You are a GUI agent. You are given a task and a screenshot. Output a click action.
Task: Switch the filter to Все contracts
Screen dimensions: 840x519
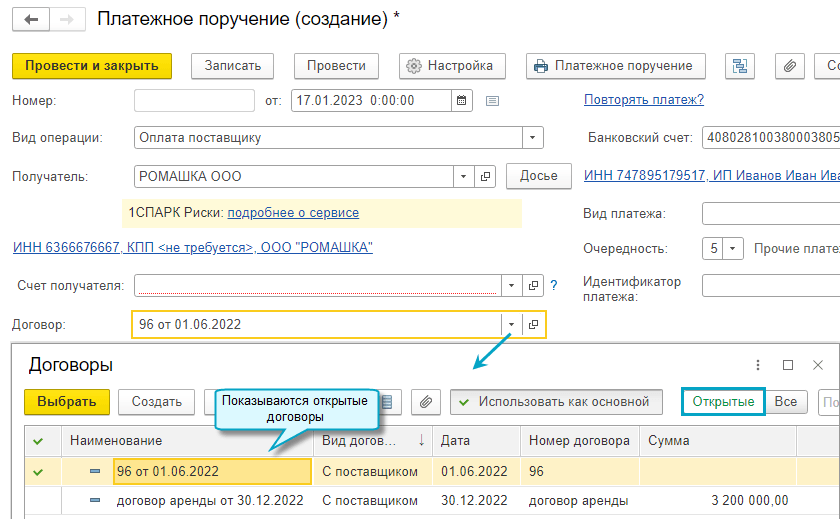[x=786, y=402]
